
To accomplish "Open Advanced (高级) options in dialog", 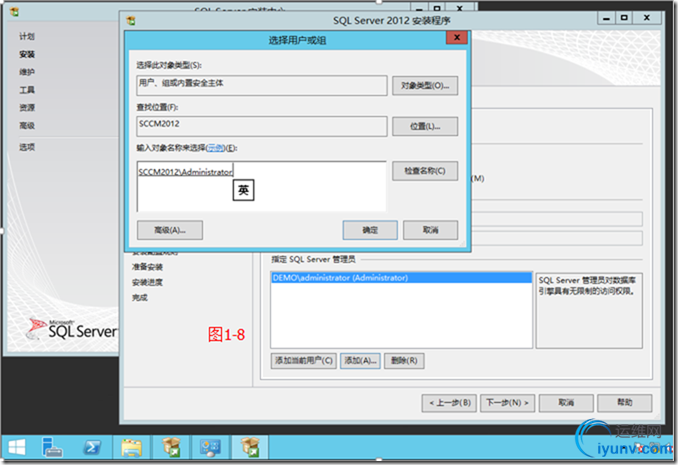I will pyautogui.click(x=170, y=230).
